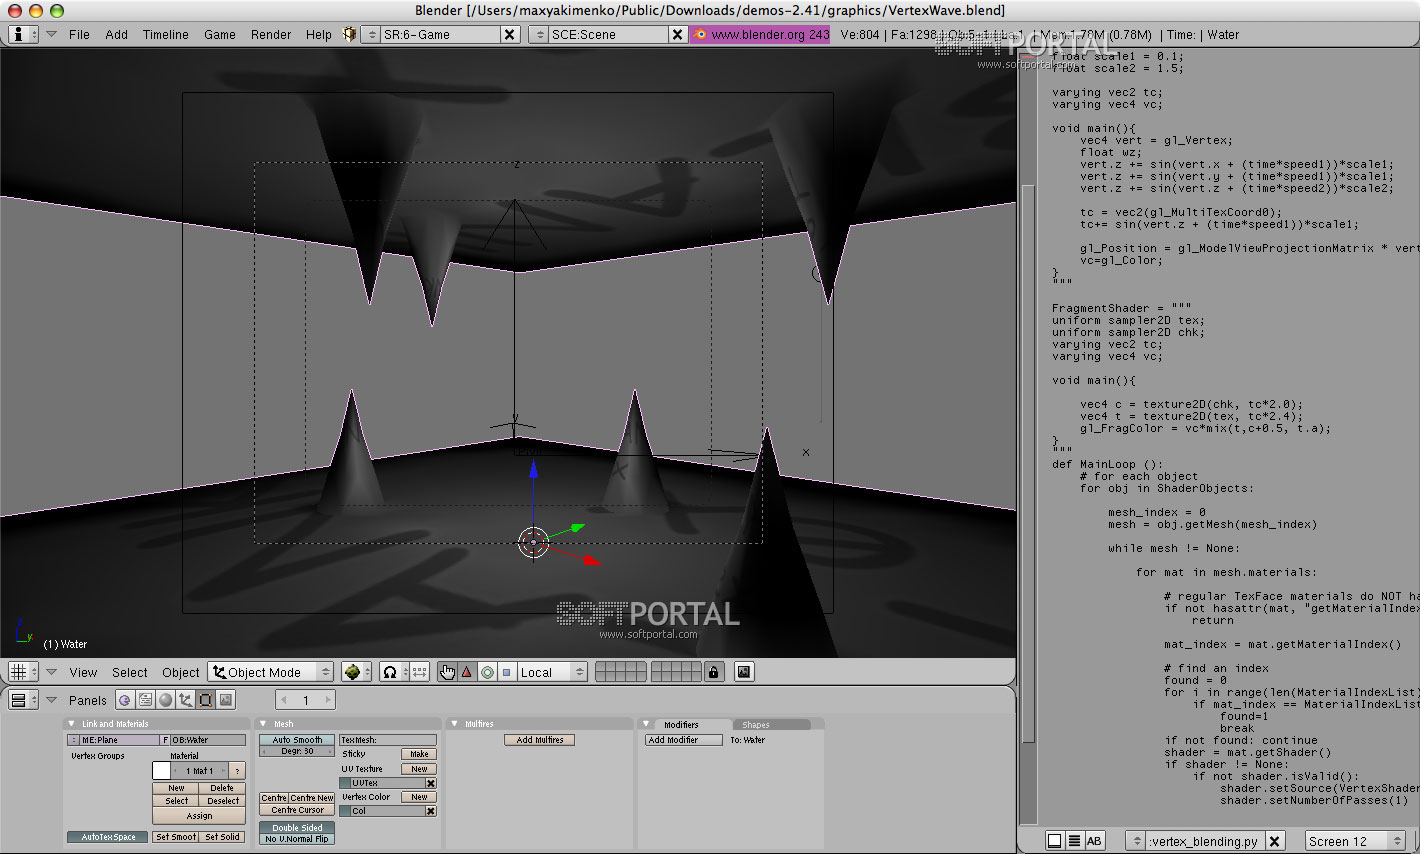Open the buttons window type selector
The image size is (1420, 854).
click(x=23, y=700)
